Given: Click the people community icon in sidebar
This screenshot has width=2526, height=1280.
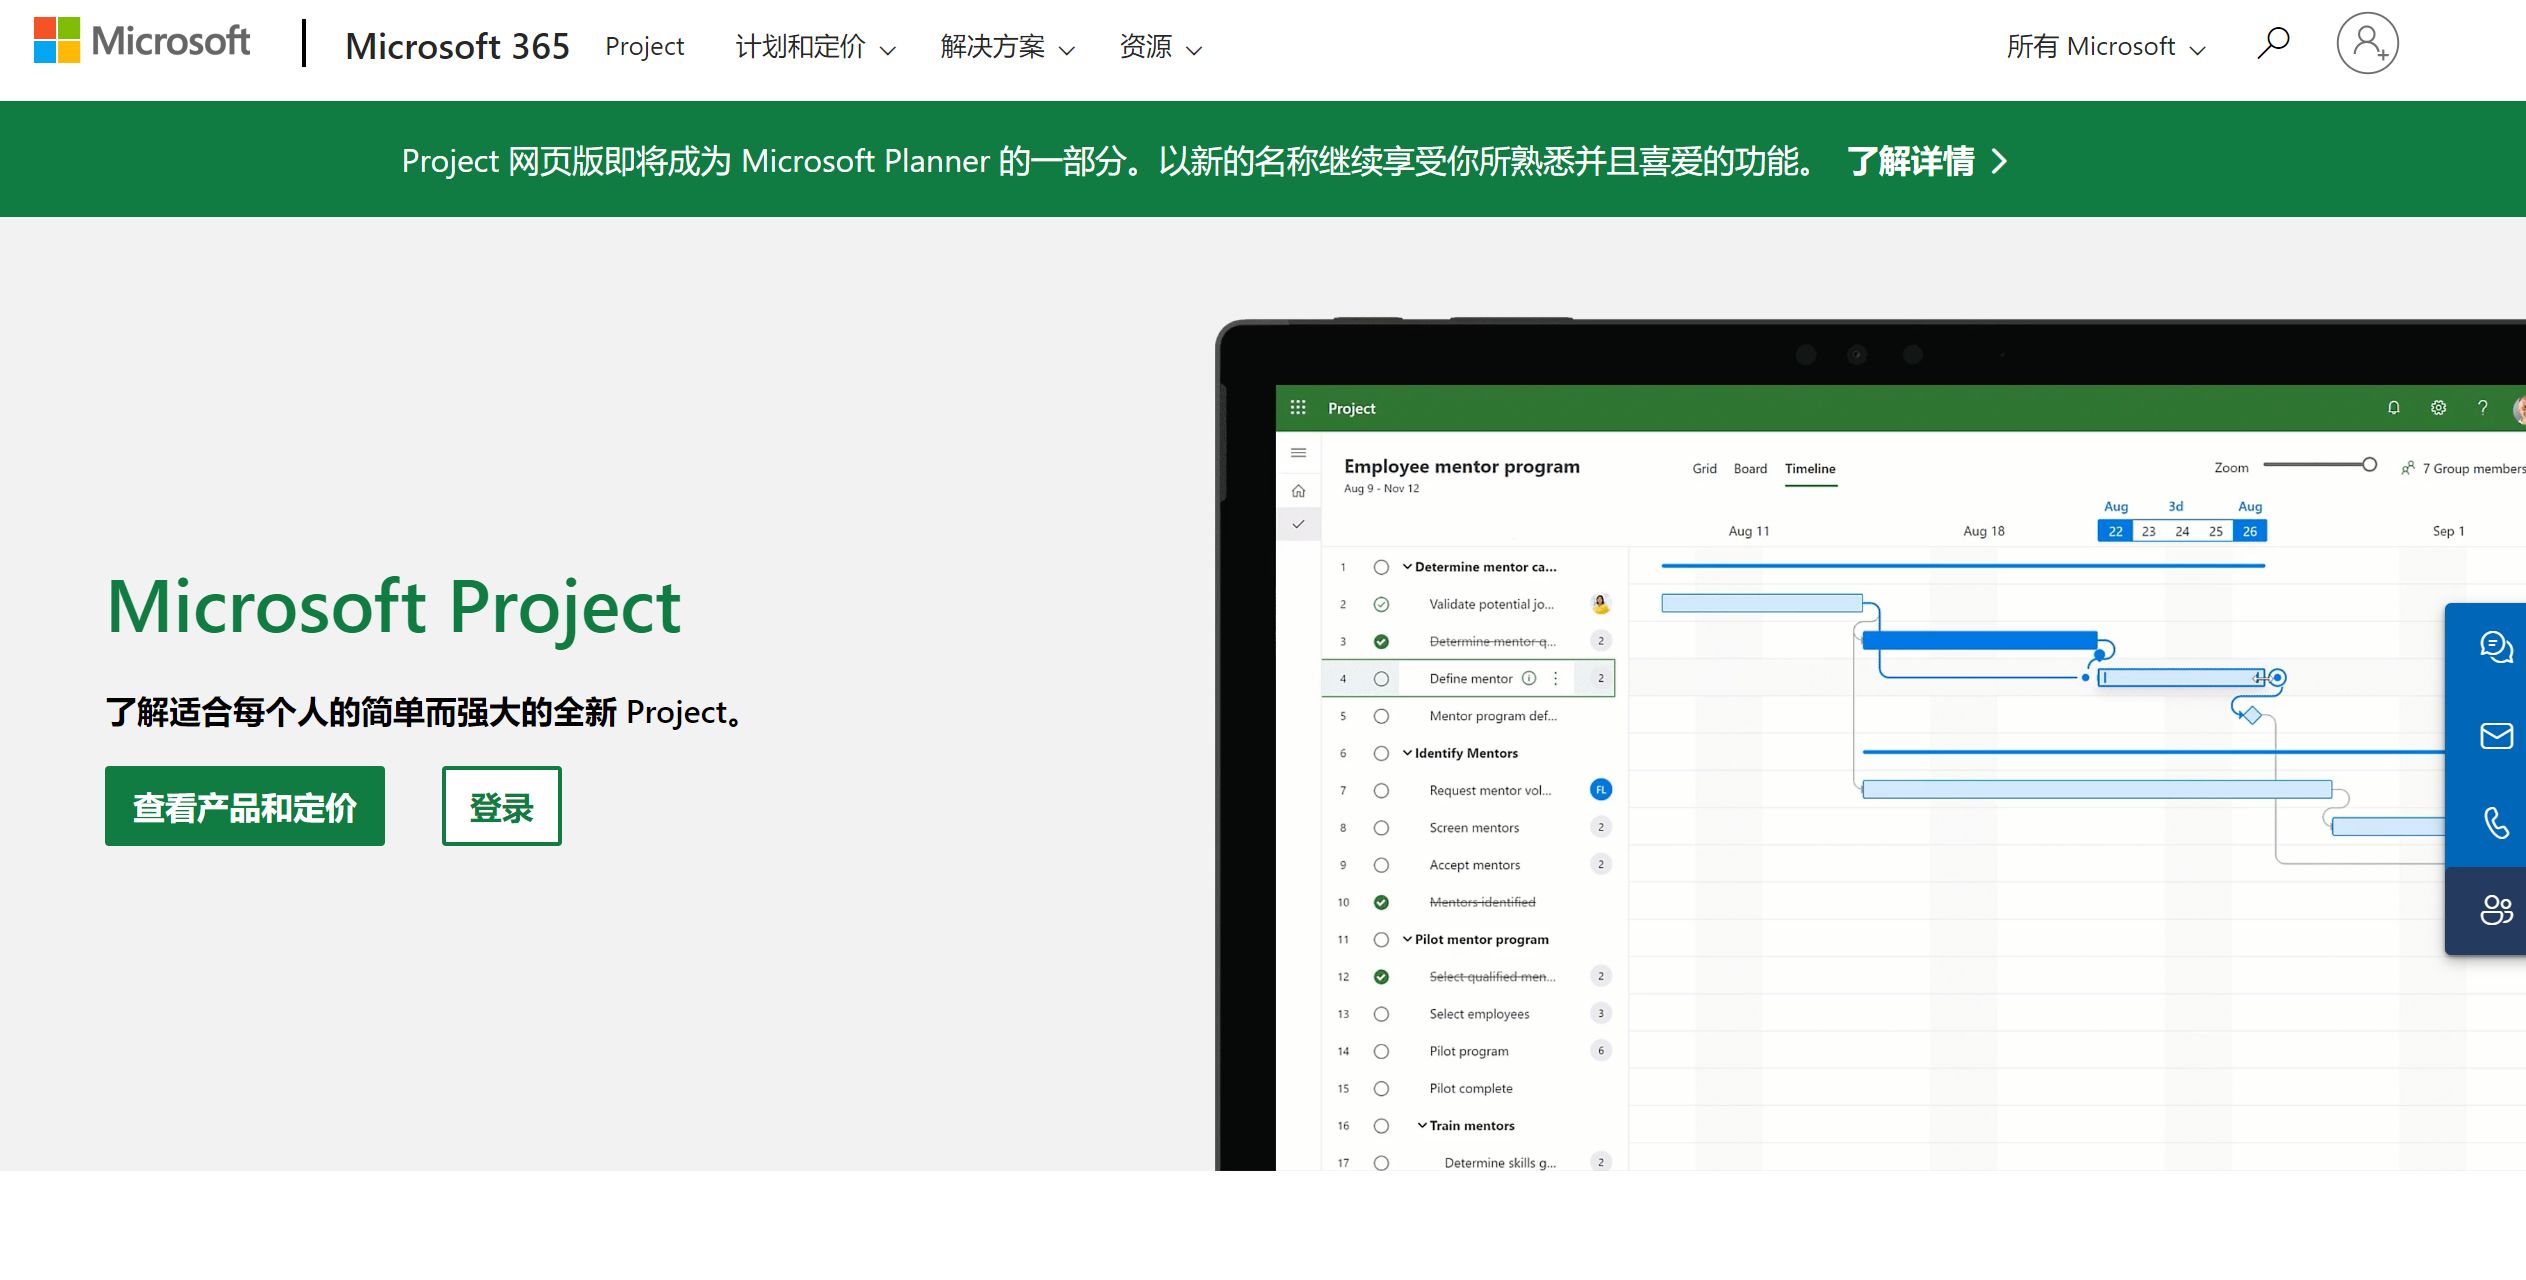Looking at the screenshot, I should (2495, 910).
